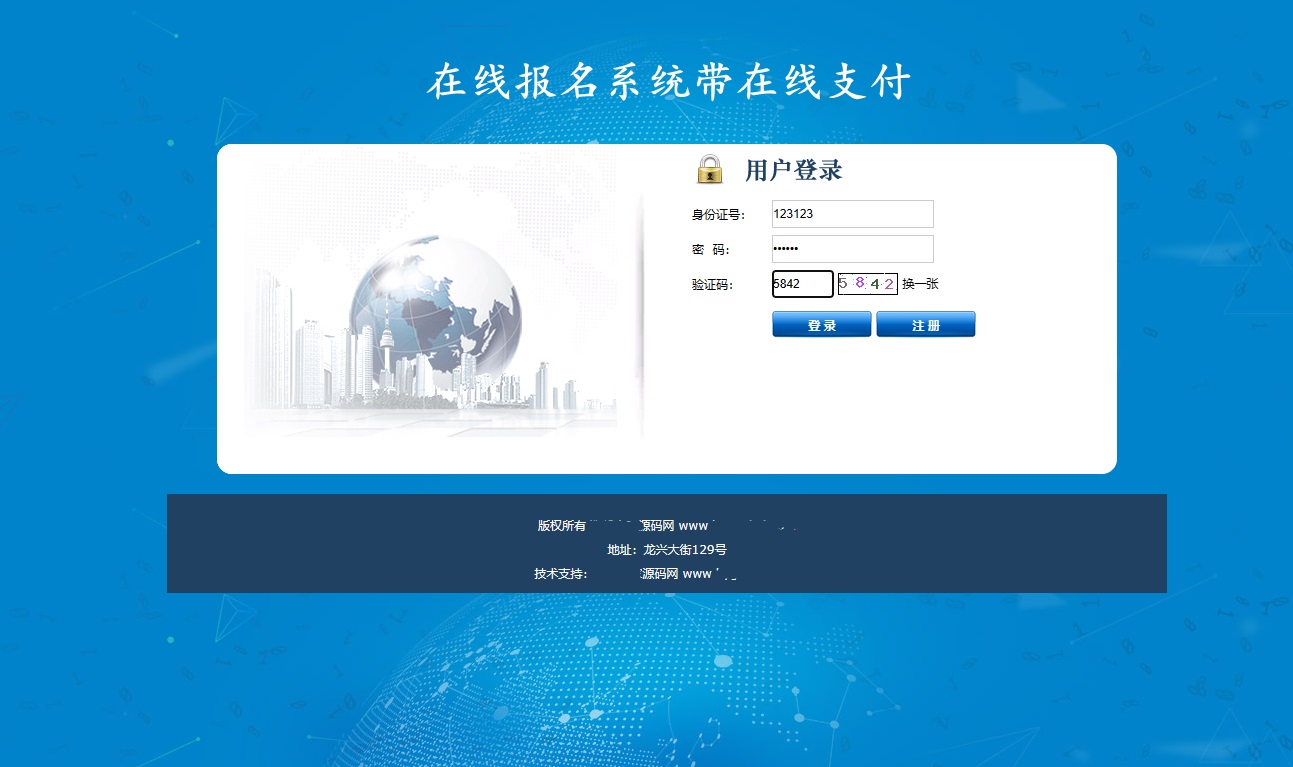Open the 源码网 link after 技术支持
This screenshot has width=1293, height=767.
click(x=659, y=574)
